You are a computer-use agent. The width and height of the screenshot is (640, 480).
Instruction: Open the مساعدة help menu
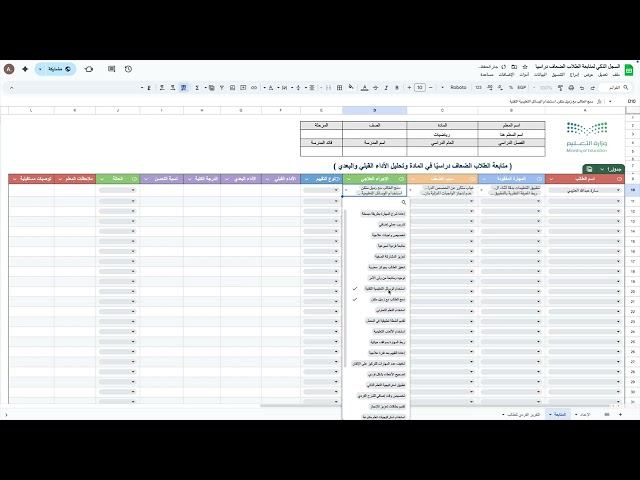(x=487, y=75)
